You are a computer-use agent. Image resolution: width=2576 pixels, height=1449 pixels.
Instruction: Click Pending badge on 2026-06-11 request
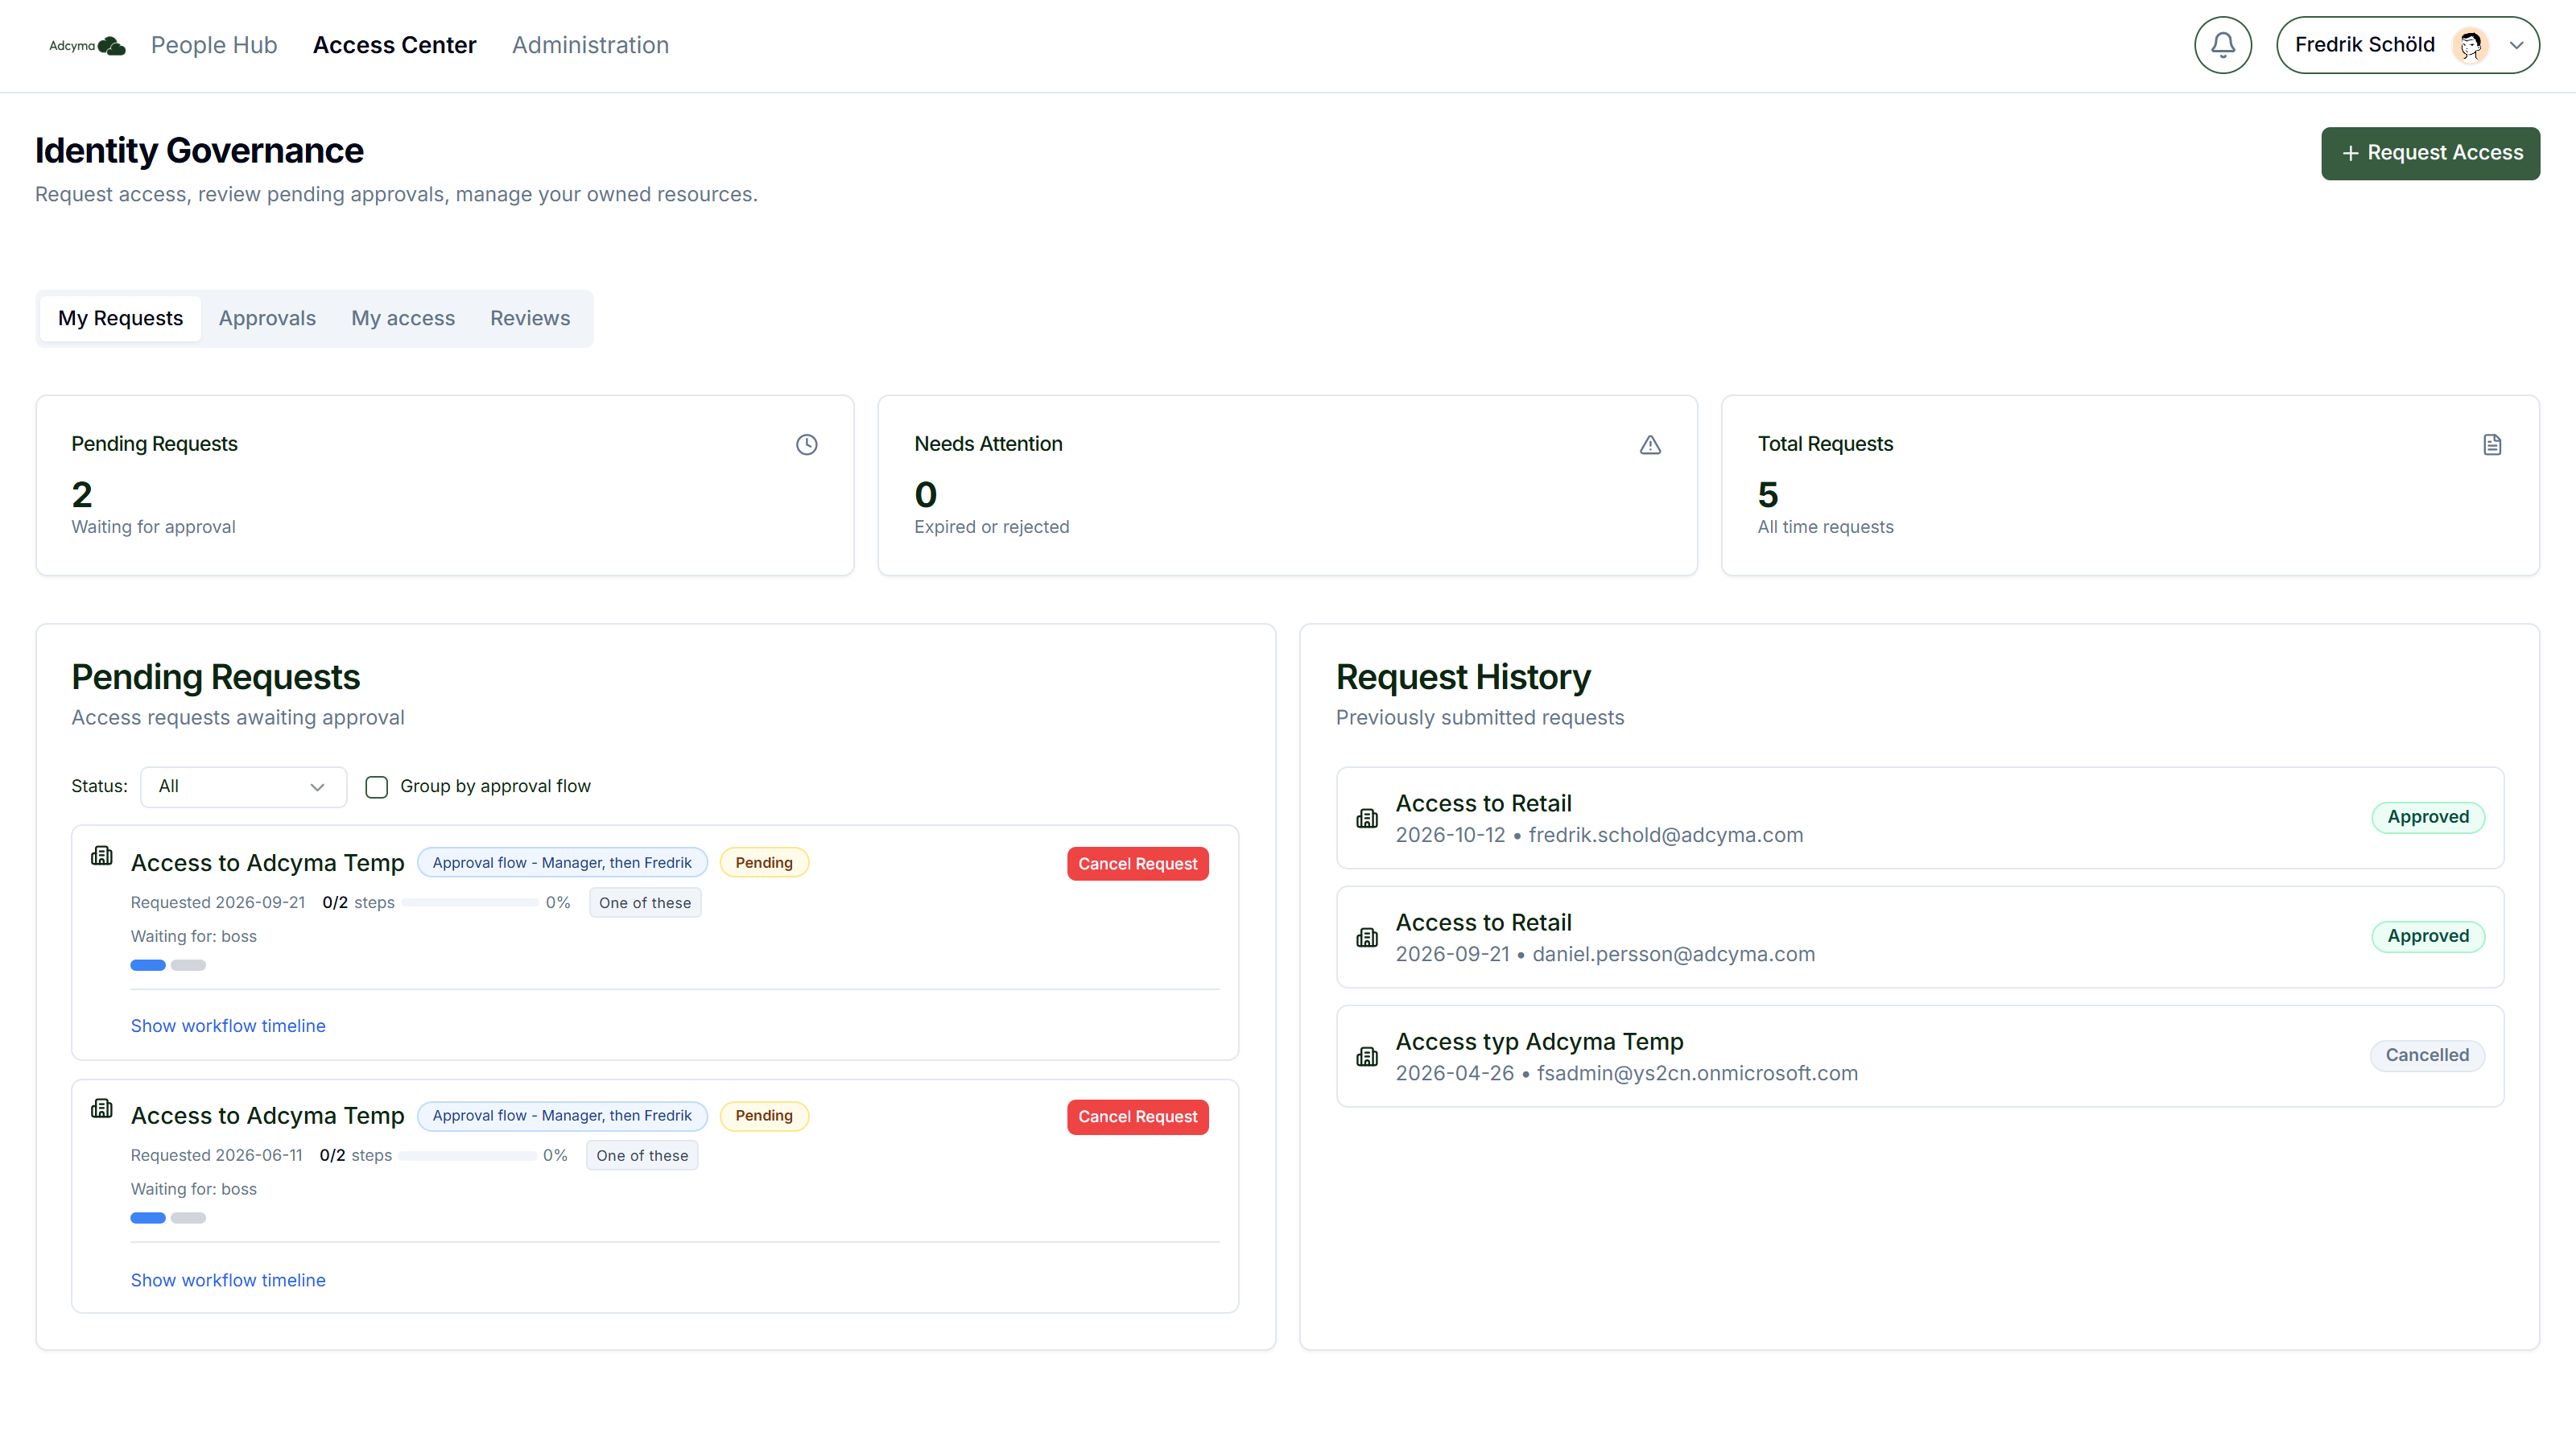764,1116
